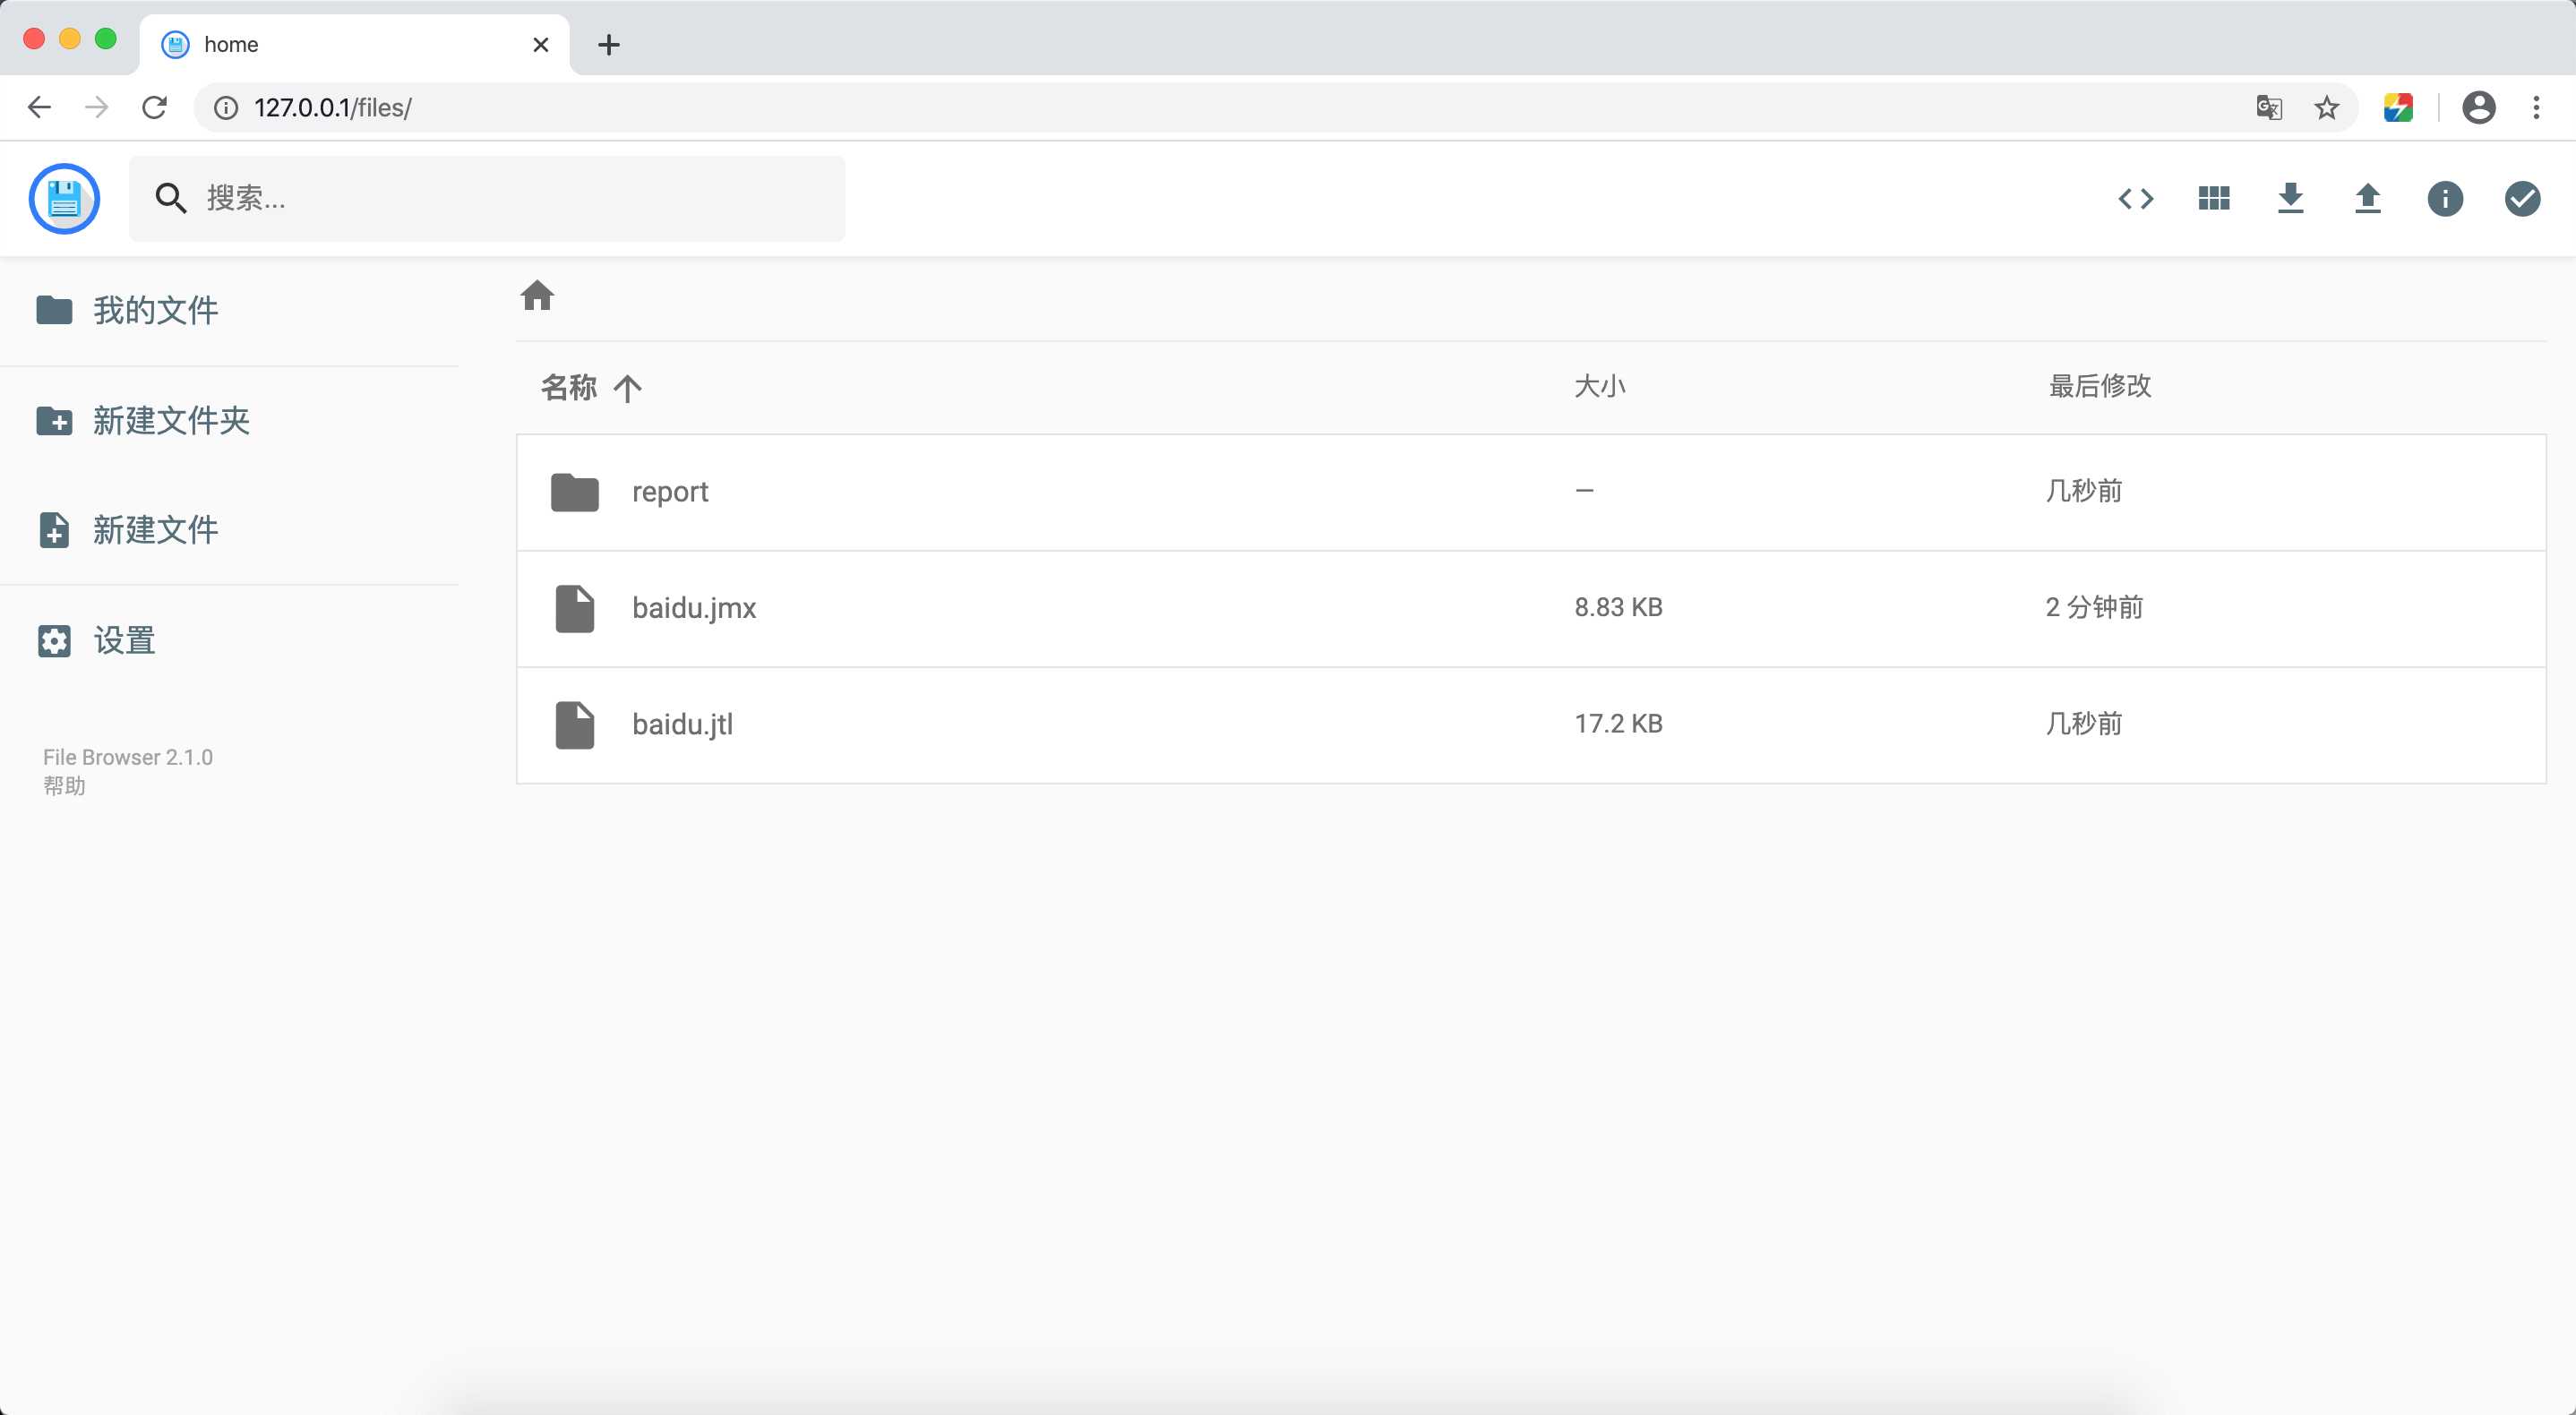The height and width of the screenshot is (1415, 2576).
Task: Sort by the 名称 column header
Action: (x=569, y=387)
